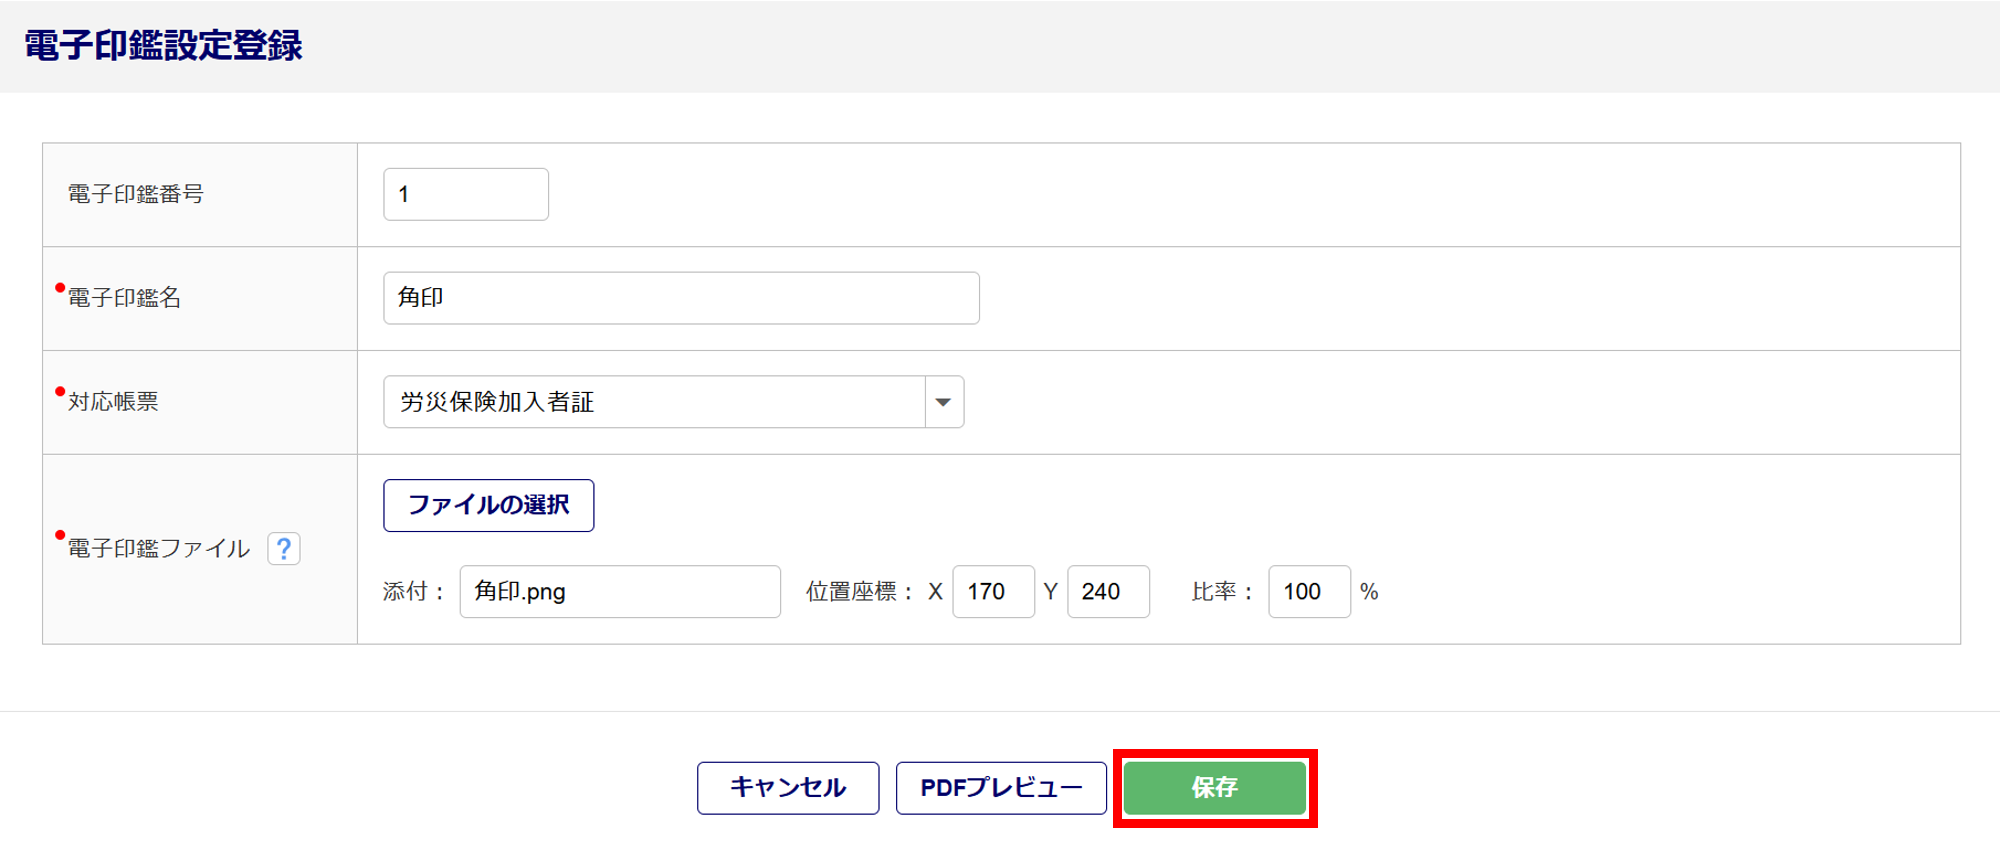Select the 労災保険加入者証 combo box text
Image resolution: width=2000 pixels, height=850 pixels.
pos(654,402)
